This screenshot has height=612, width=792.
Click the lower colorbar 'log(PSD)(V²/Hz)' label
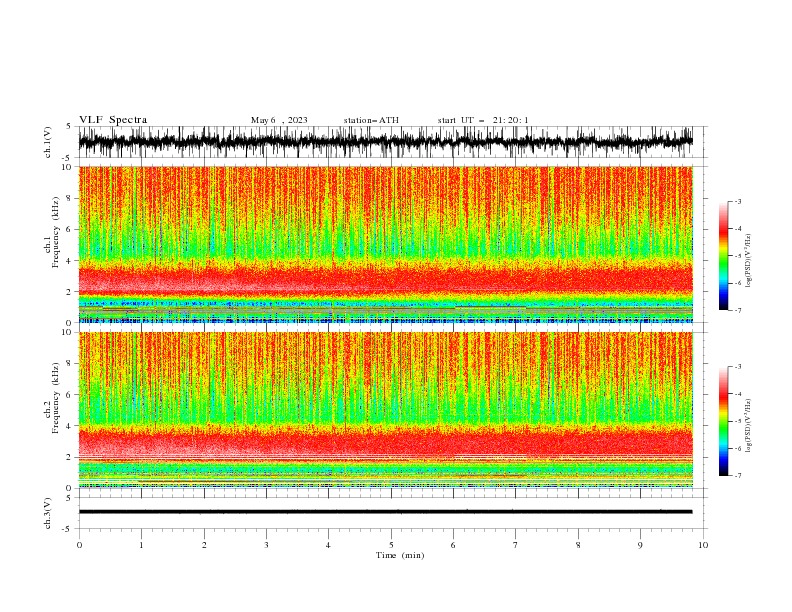pyautogui.click(x=748, y=426)
